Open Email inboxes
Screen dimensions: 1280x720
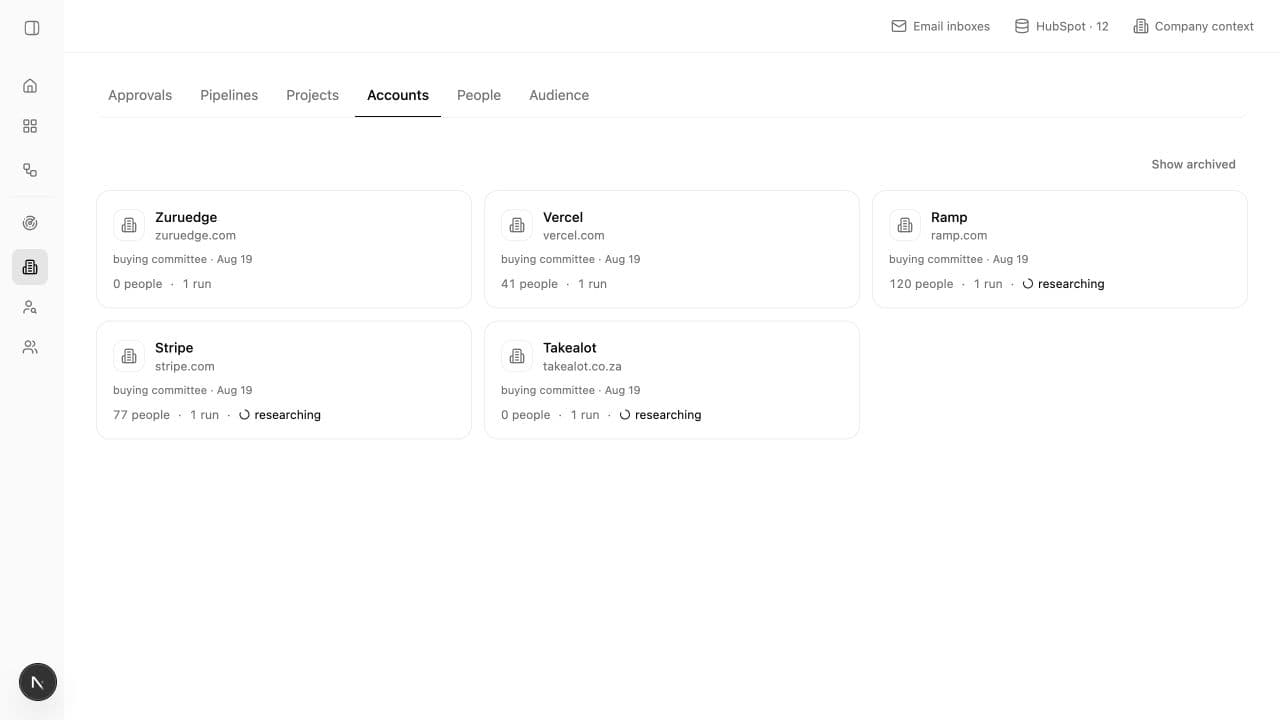click(x=940, y=26)
